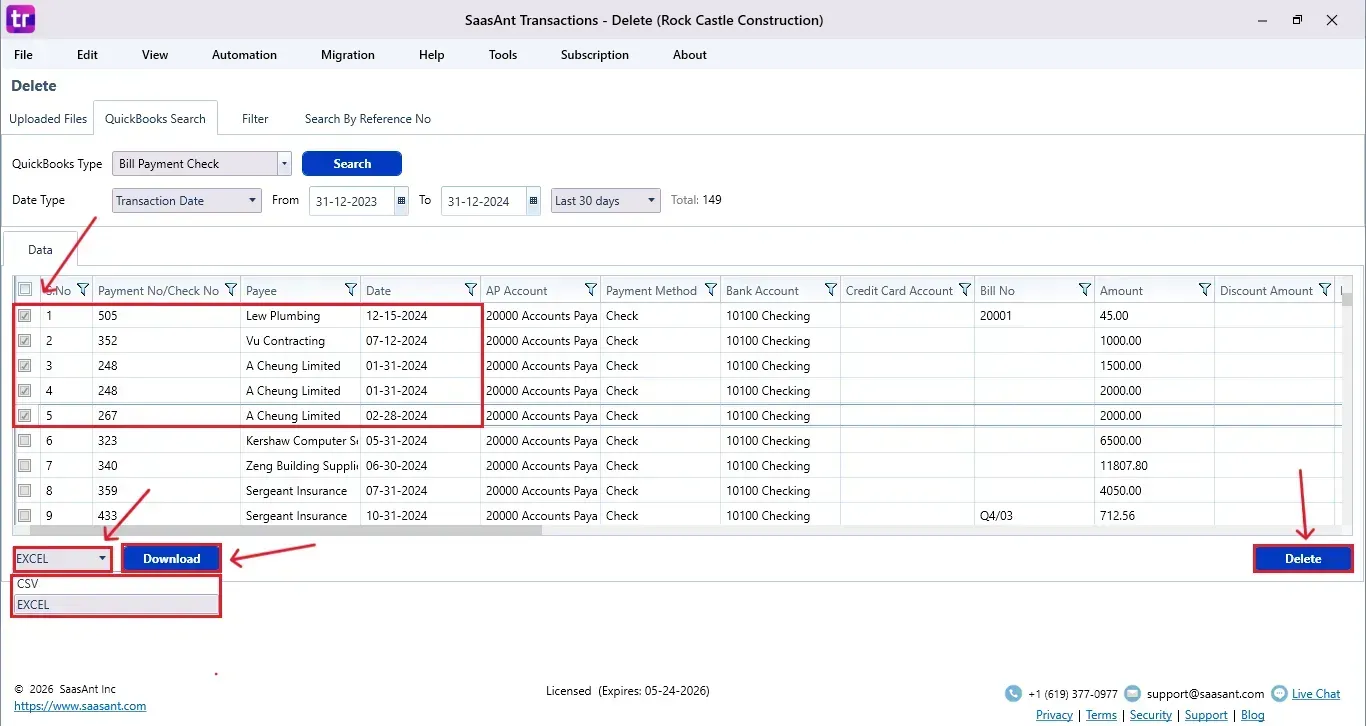
Task: Check the row 8 Sergeant Insurance checkbox
Action: click(x=25, y=491)
